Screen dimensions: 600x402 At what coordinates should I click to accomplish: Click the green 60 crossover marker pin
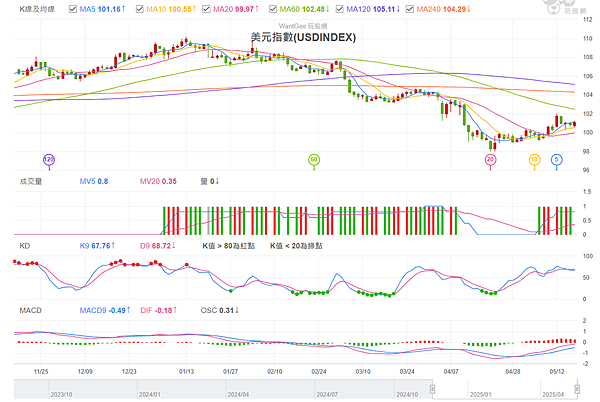coord(314,160)
